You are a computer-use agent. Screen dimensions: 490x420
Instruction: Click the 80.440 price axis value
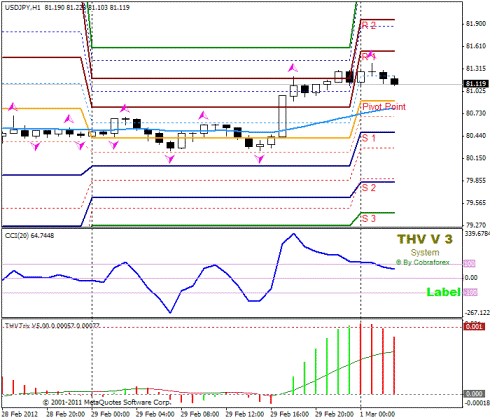click(x=476, y=136)
